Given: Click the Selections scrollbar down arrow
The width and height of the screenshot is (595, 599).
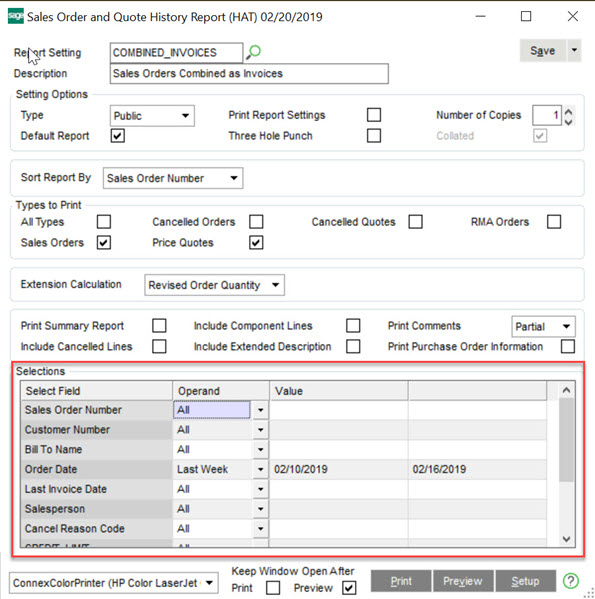Looking at the screenshot, I should tap(566, 539).
